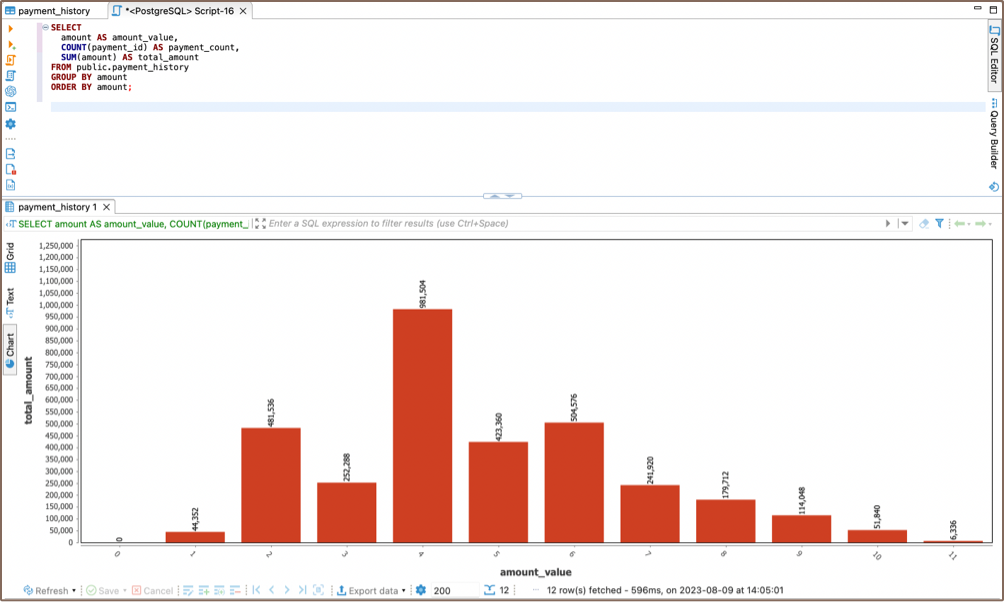
Task: Execute SQL query with the orange arrow
Action: click(11, 29)
